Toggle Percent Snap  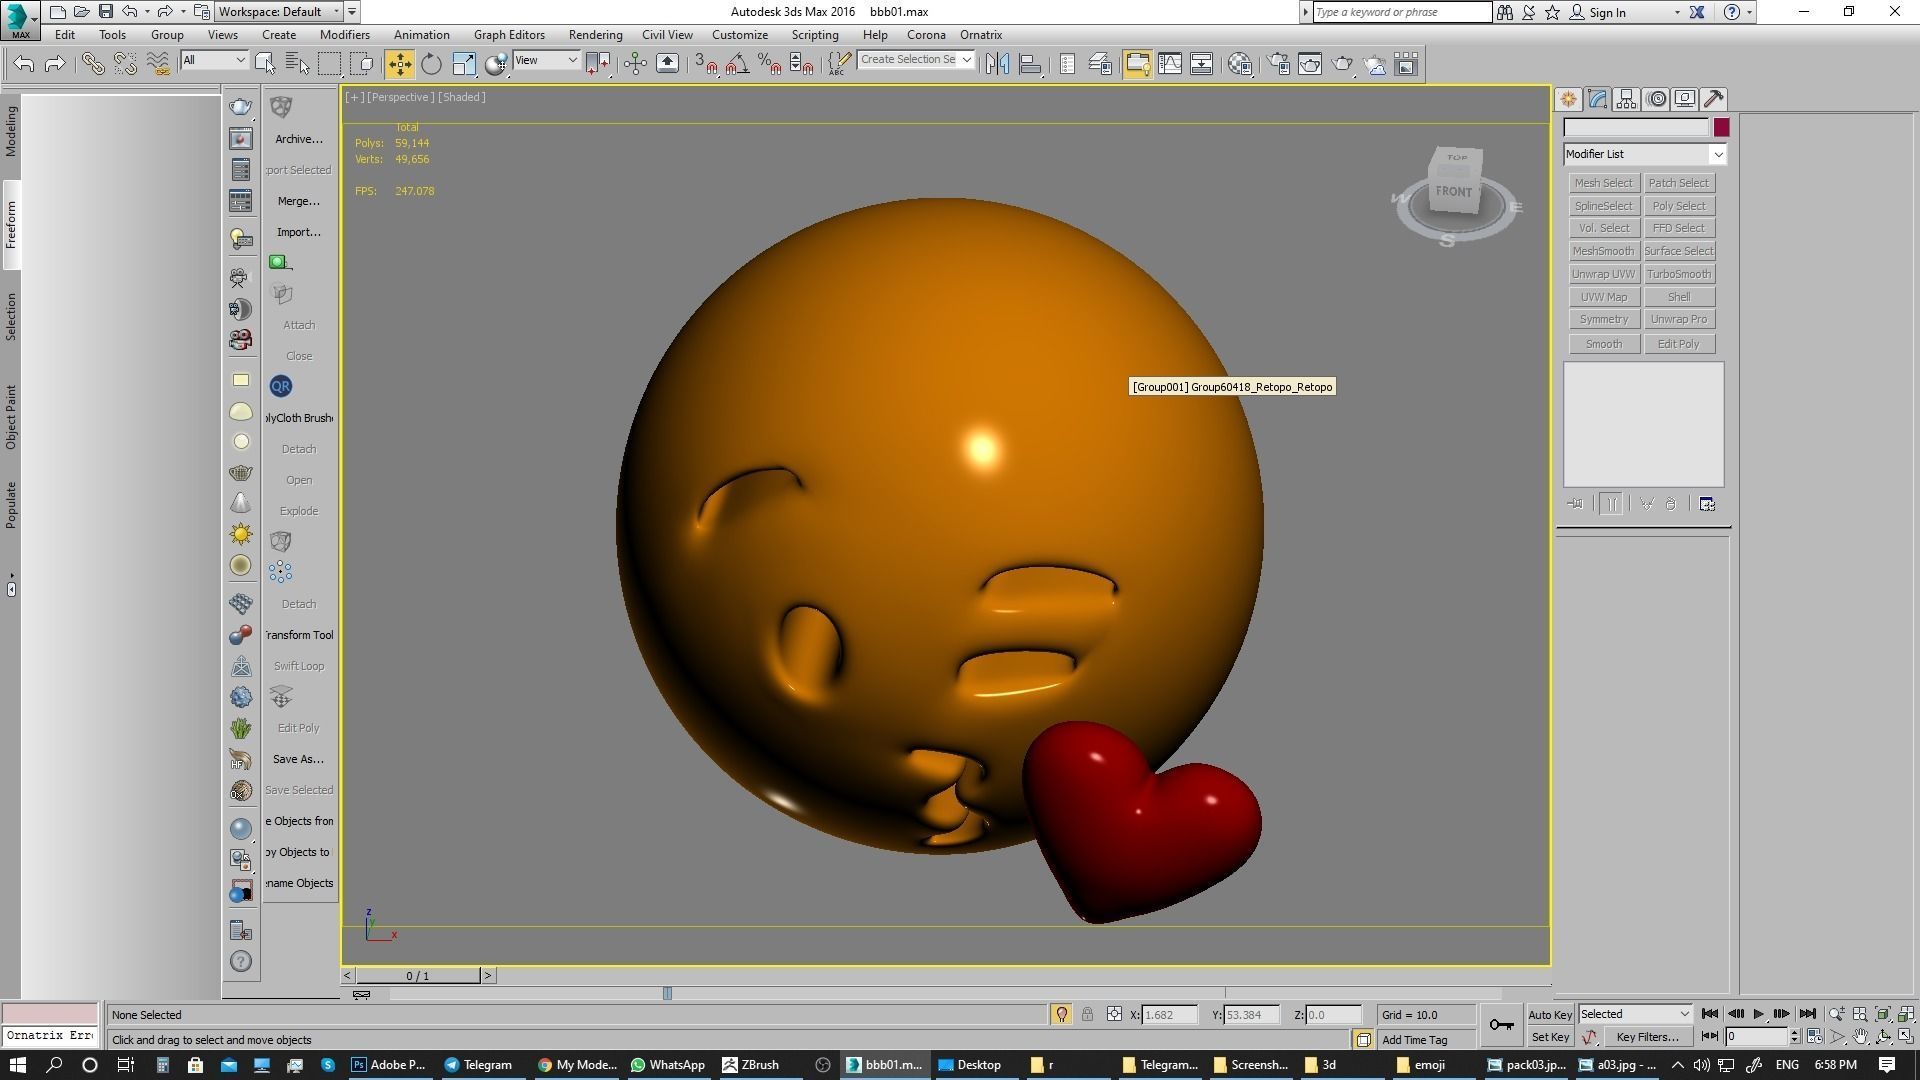769,64
